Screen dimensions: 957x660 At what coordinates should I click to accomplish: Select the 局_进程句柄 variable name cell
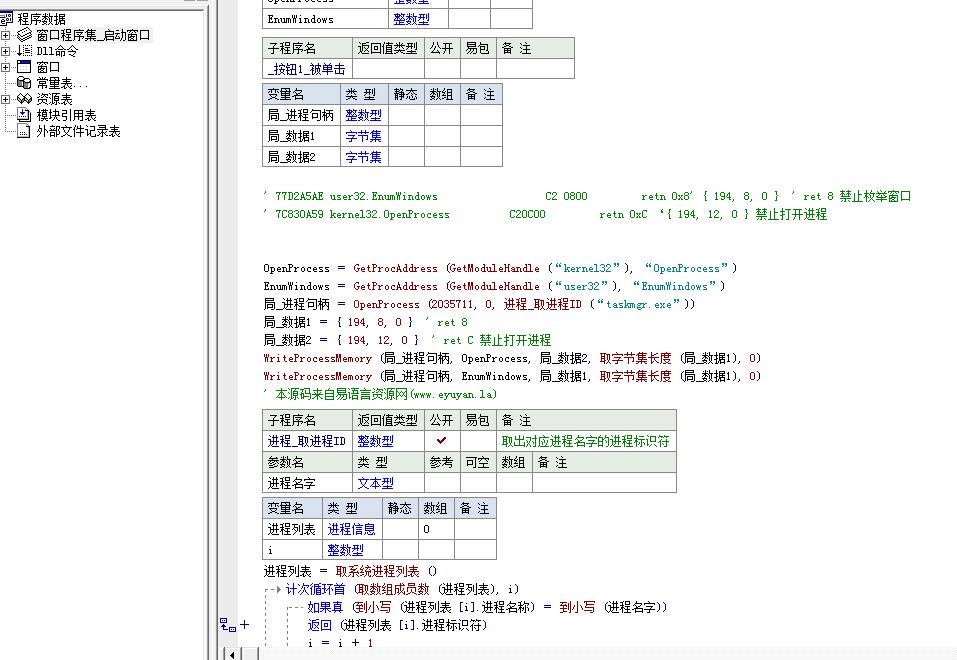(301, 115)
